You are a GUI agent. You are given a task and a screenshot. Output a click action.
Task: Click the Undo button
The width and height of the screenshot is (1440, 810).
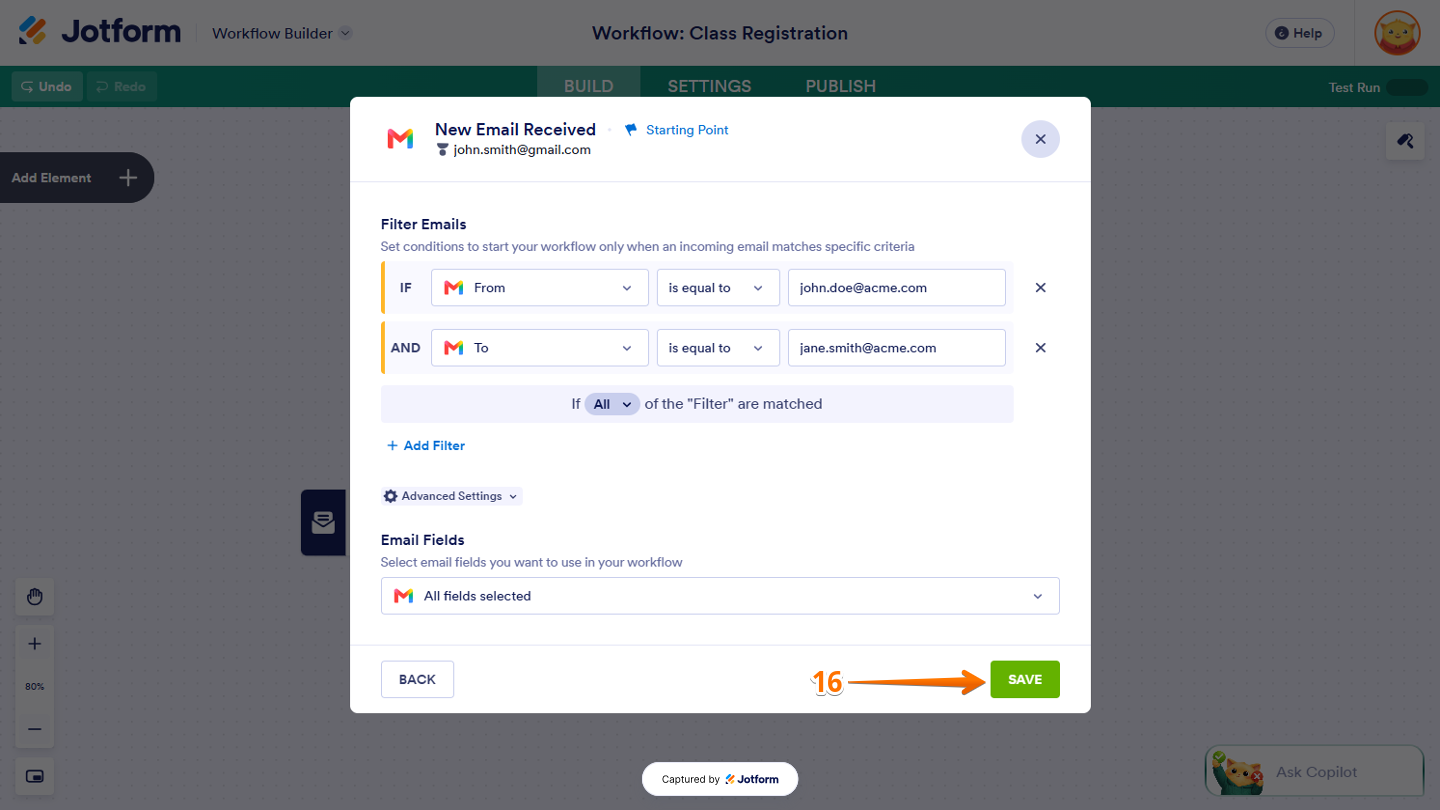47,87
